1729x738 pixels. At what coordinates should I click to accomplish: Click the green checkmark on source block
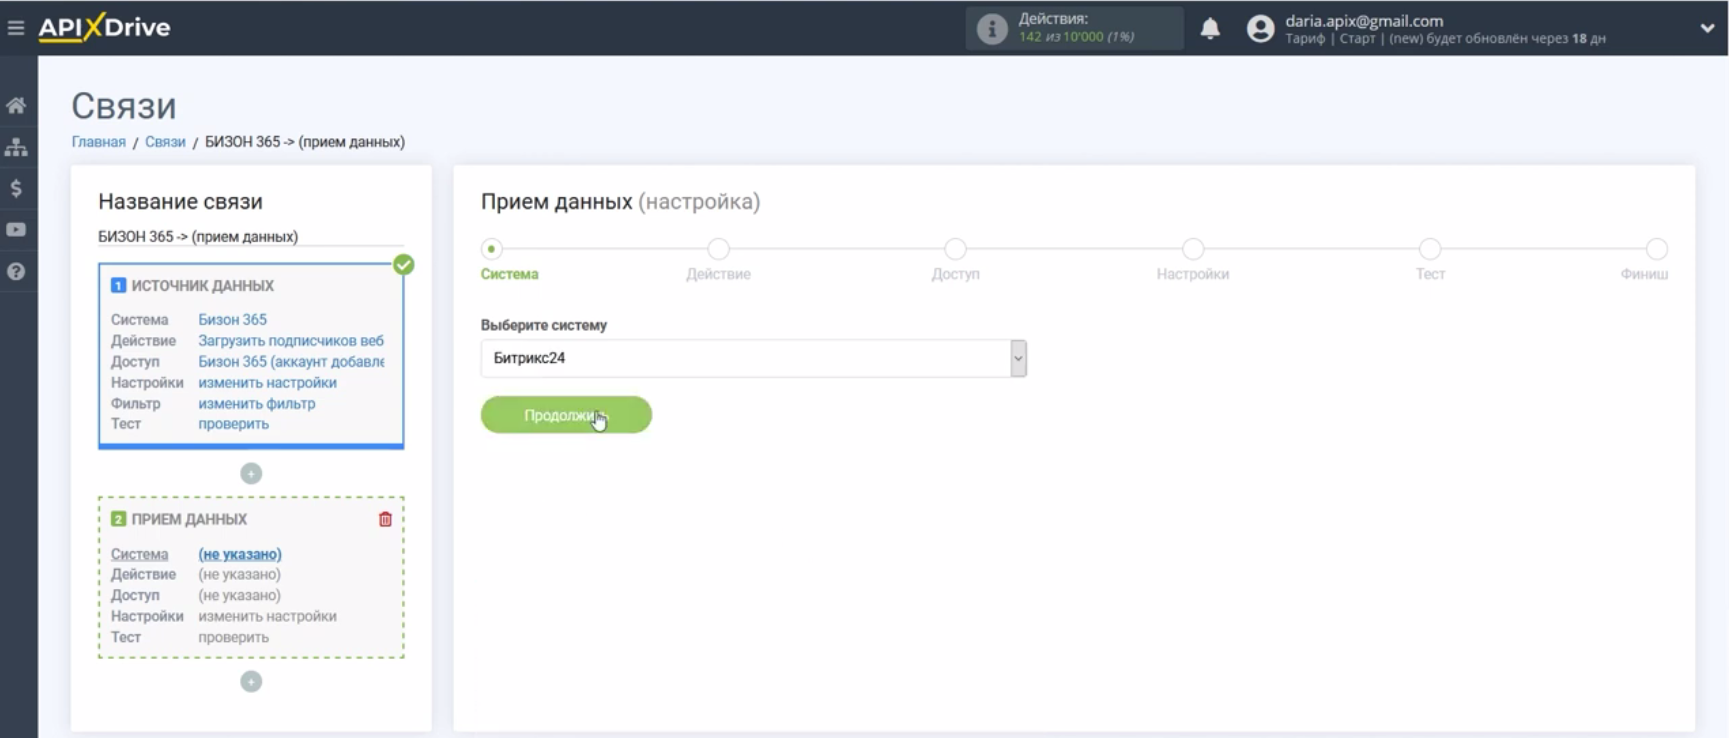click(x=403, y=265)
